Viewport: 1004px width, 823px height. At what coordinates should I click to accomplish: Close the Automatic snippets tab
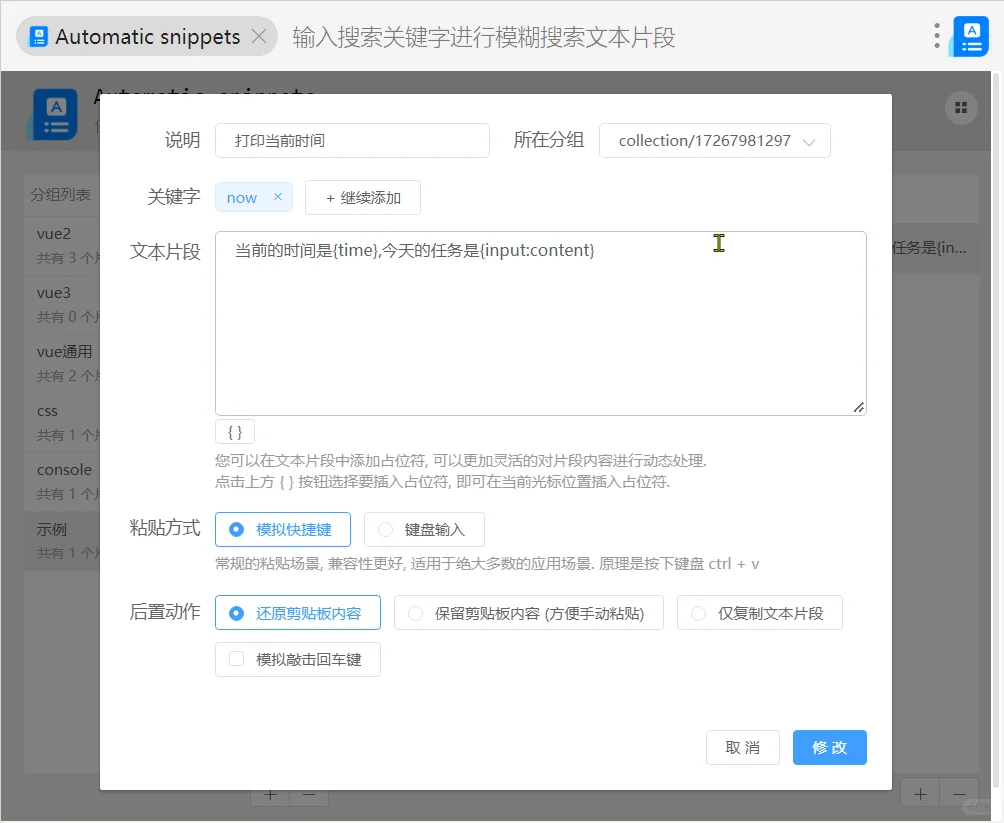[x=258, y=36]
